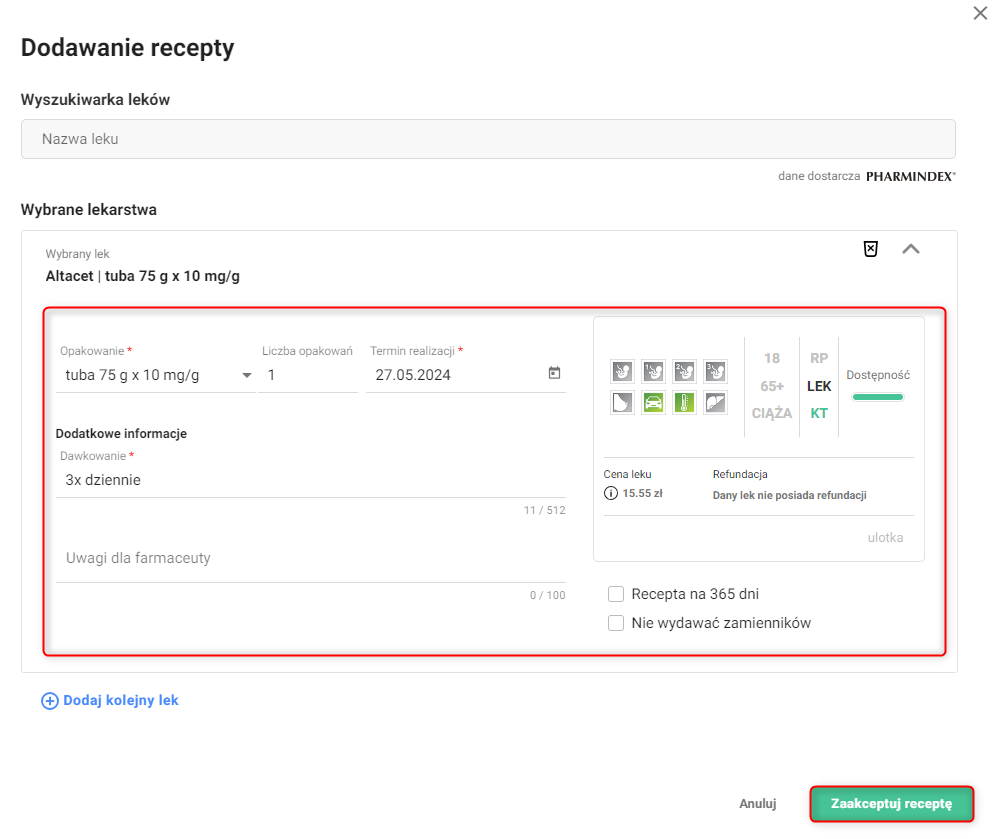
Task: Open the calendar date picker
Action: 554,374
